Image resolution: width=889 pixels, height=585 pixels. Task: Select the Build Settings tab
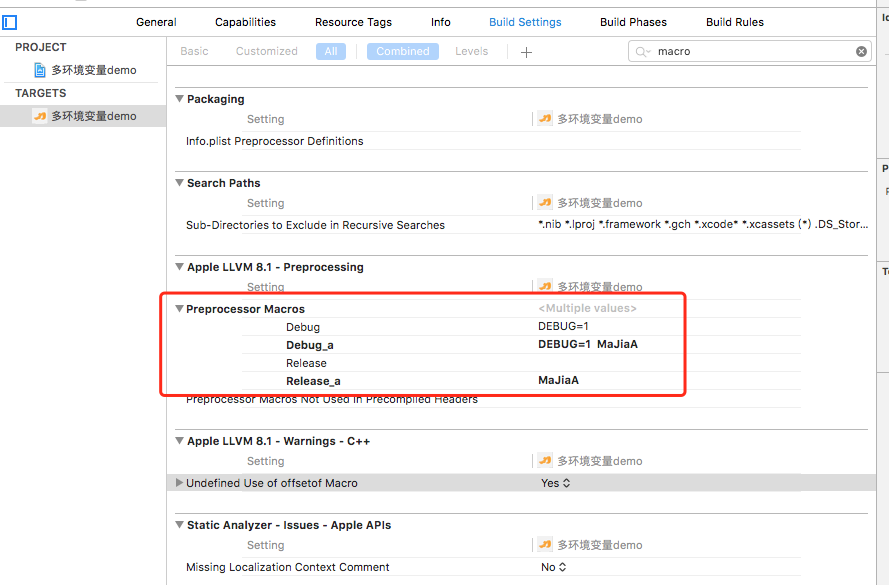[x=525, y=22]
